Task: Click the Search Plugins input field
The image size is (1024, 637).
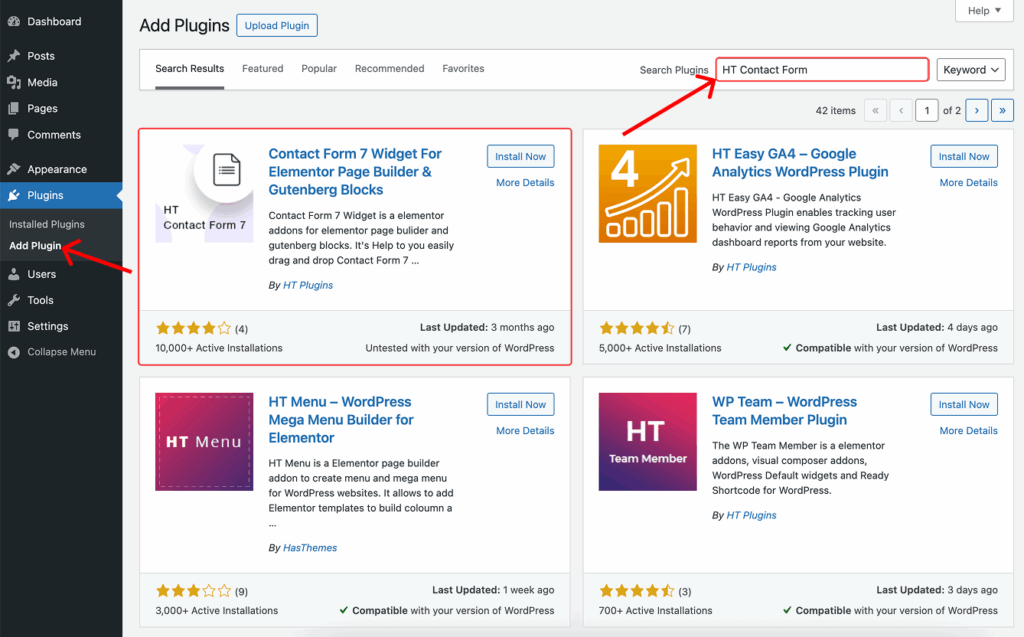Action: [x=822, y=70]
